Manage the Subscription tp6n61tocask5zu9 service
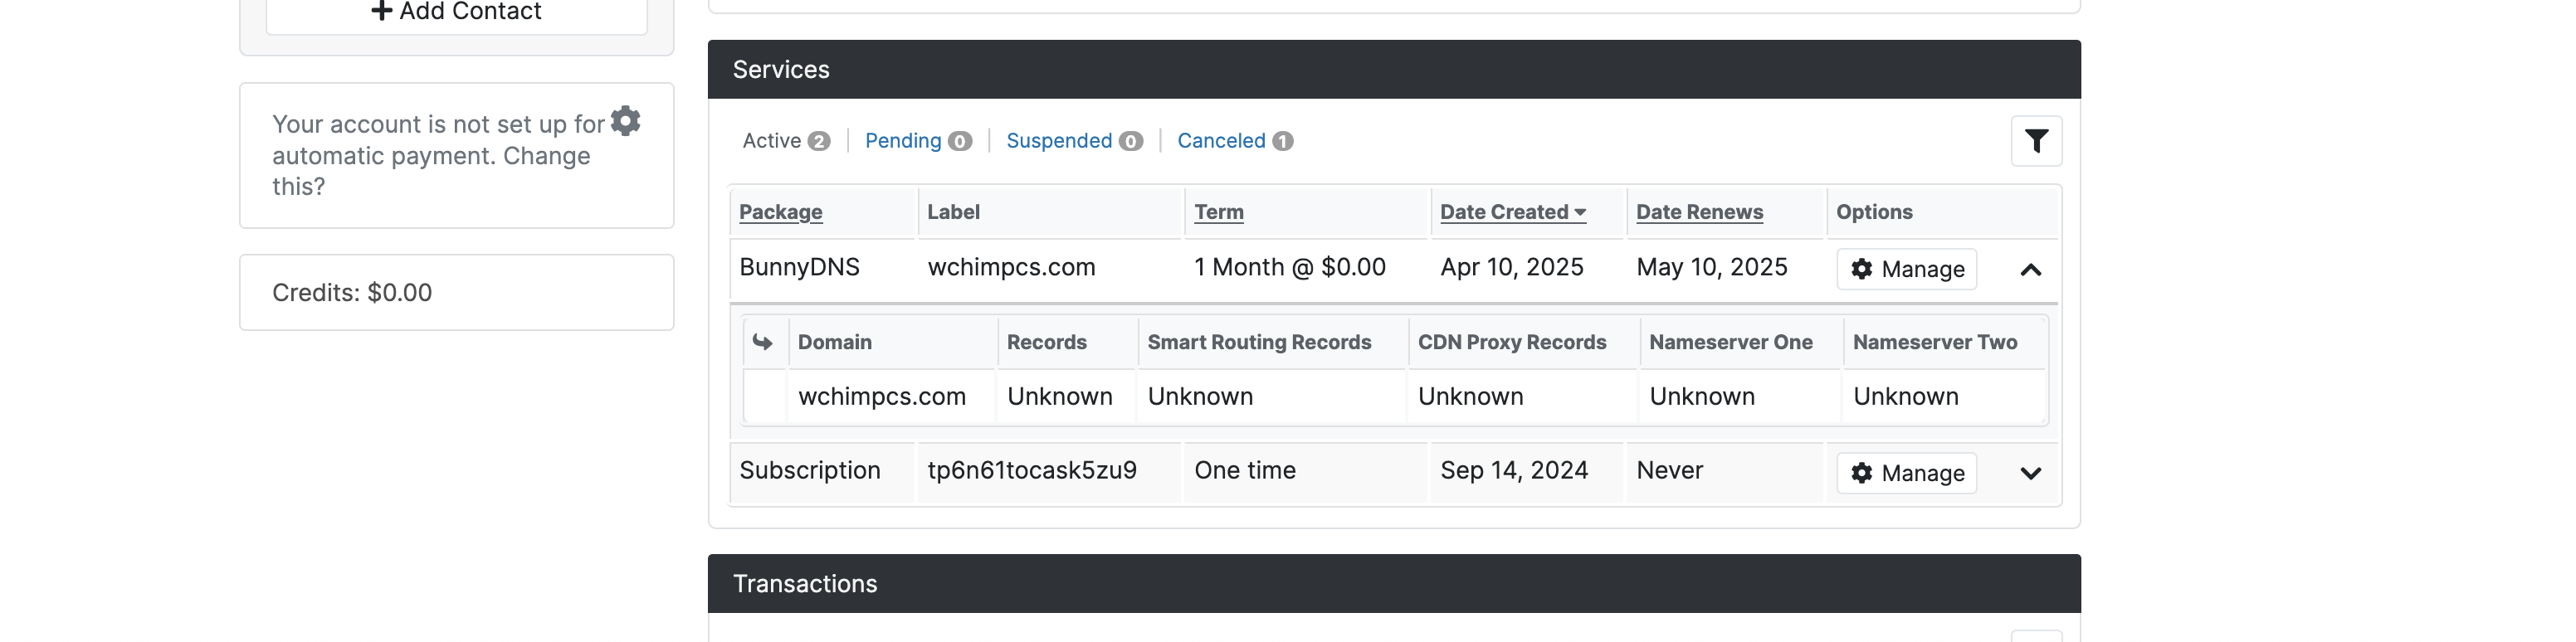This screenshot has width=2576, height=642. 1906,473
